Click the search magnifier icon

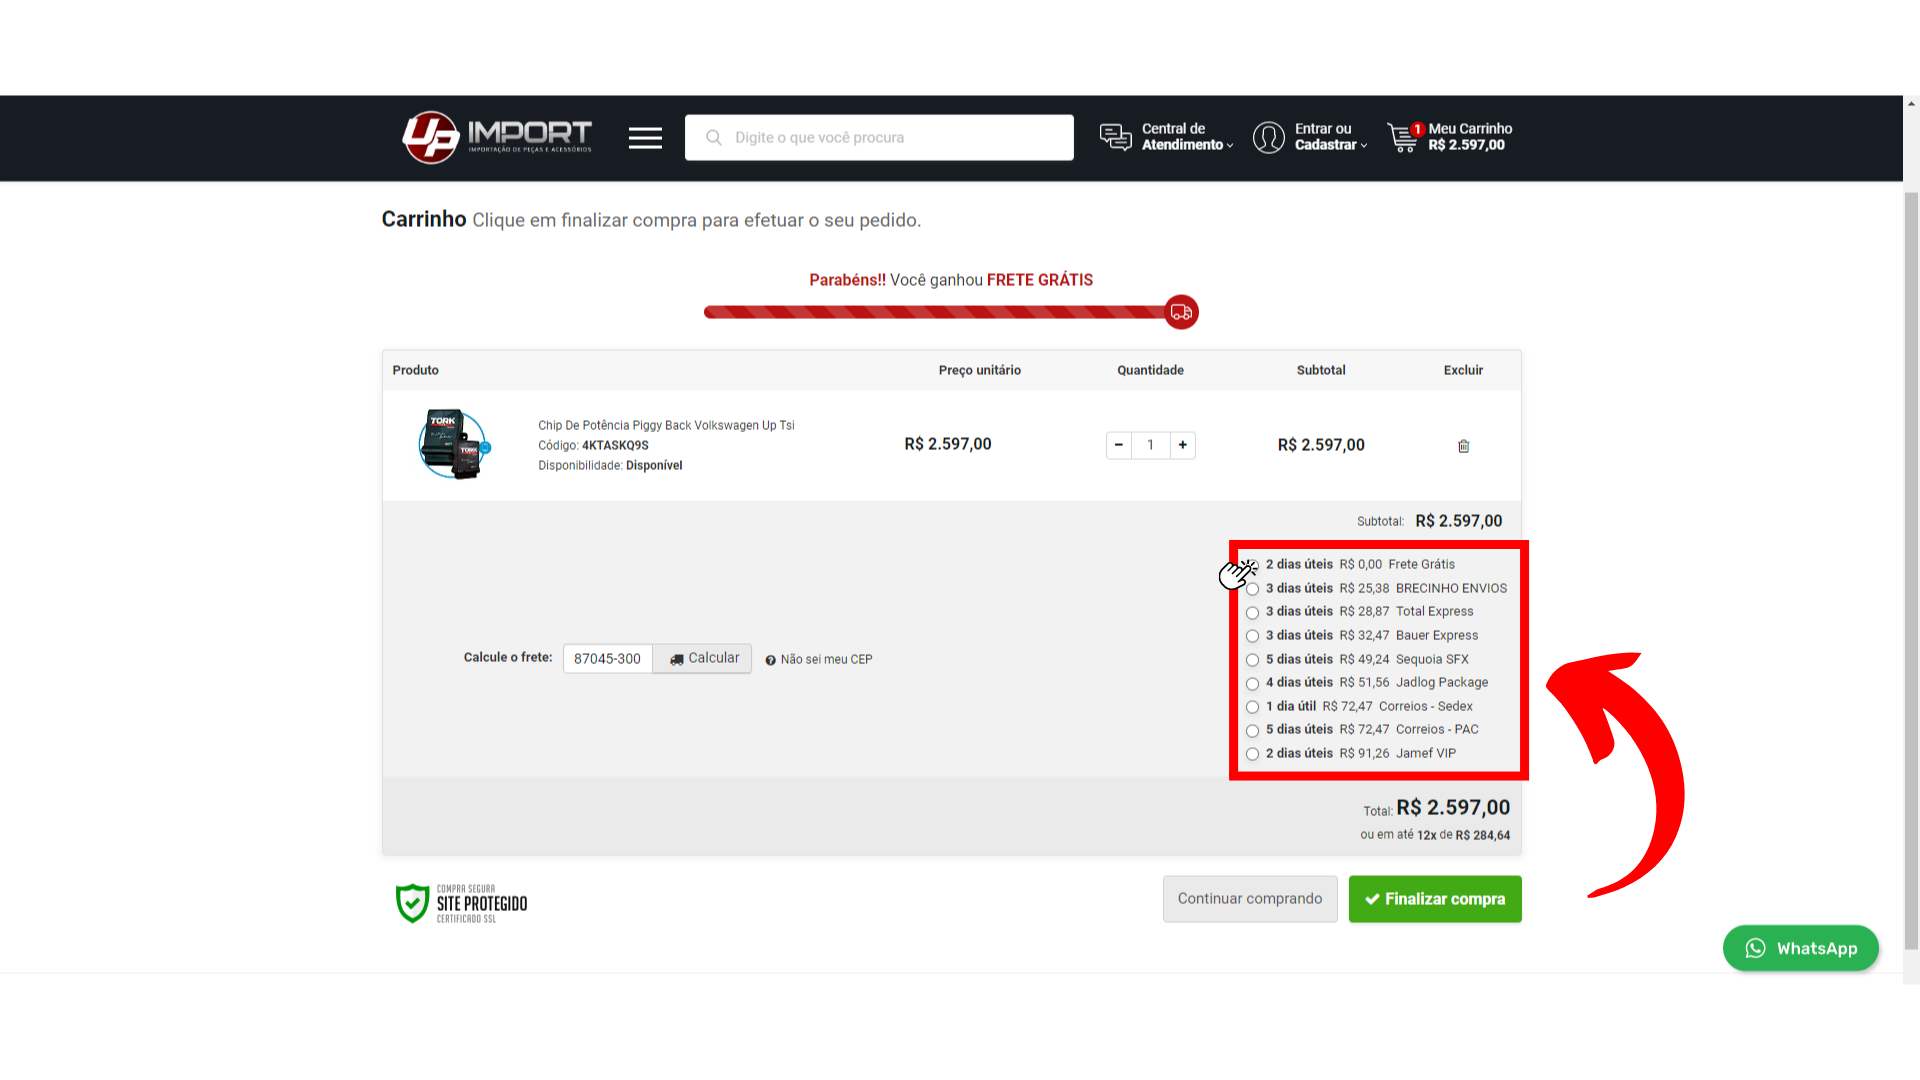(x=714, y=137)
